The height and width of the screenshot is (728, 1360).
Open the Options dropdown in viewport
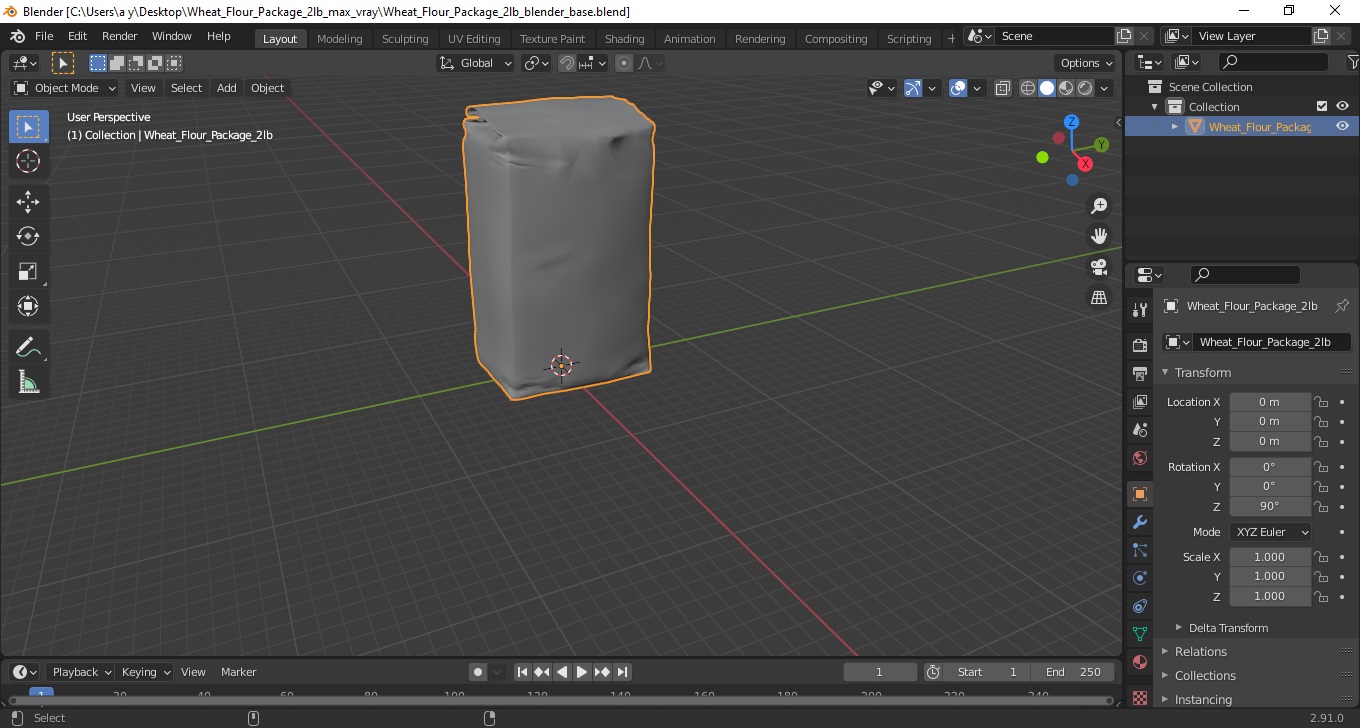1087,63
